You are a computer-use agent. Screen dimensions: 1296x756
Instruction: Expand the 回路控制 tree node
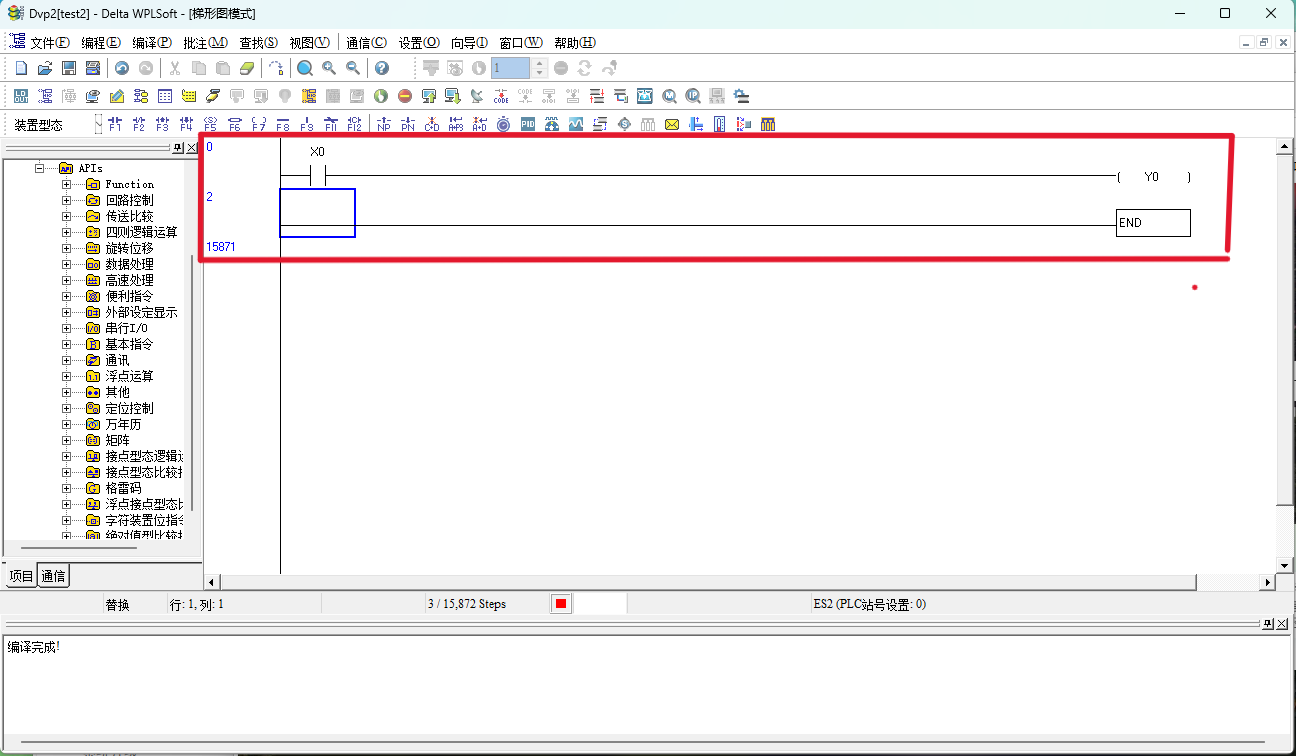67,200
